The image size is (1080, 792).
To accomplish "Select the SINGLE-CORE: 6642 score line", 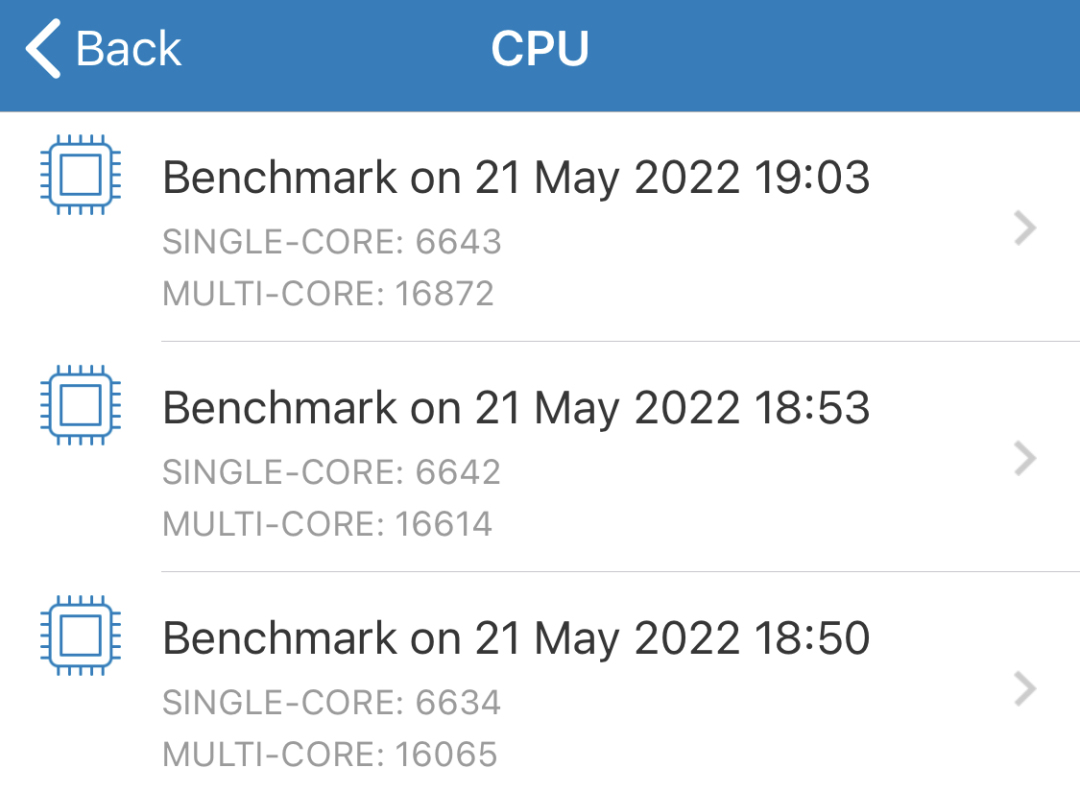I will click(x=332, y=472).
